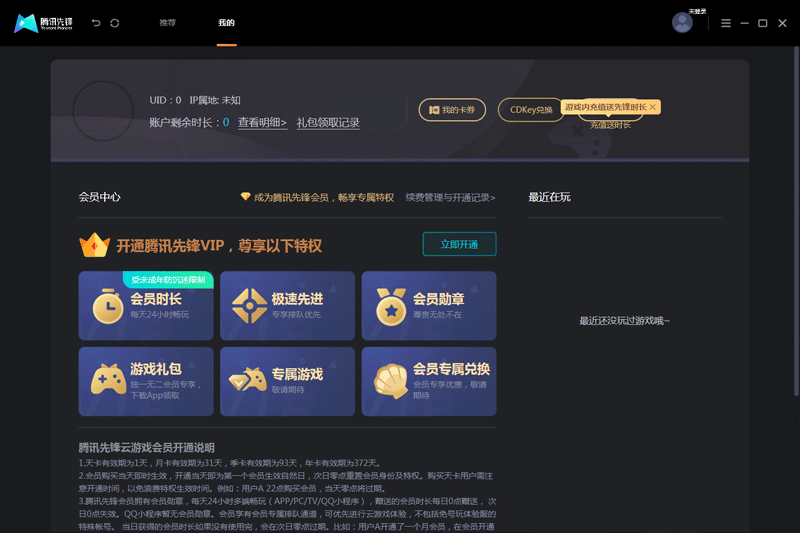Click the 受未成年防沉迷限制 badge
Screen dimensions: 800x533
click(168, 280)
